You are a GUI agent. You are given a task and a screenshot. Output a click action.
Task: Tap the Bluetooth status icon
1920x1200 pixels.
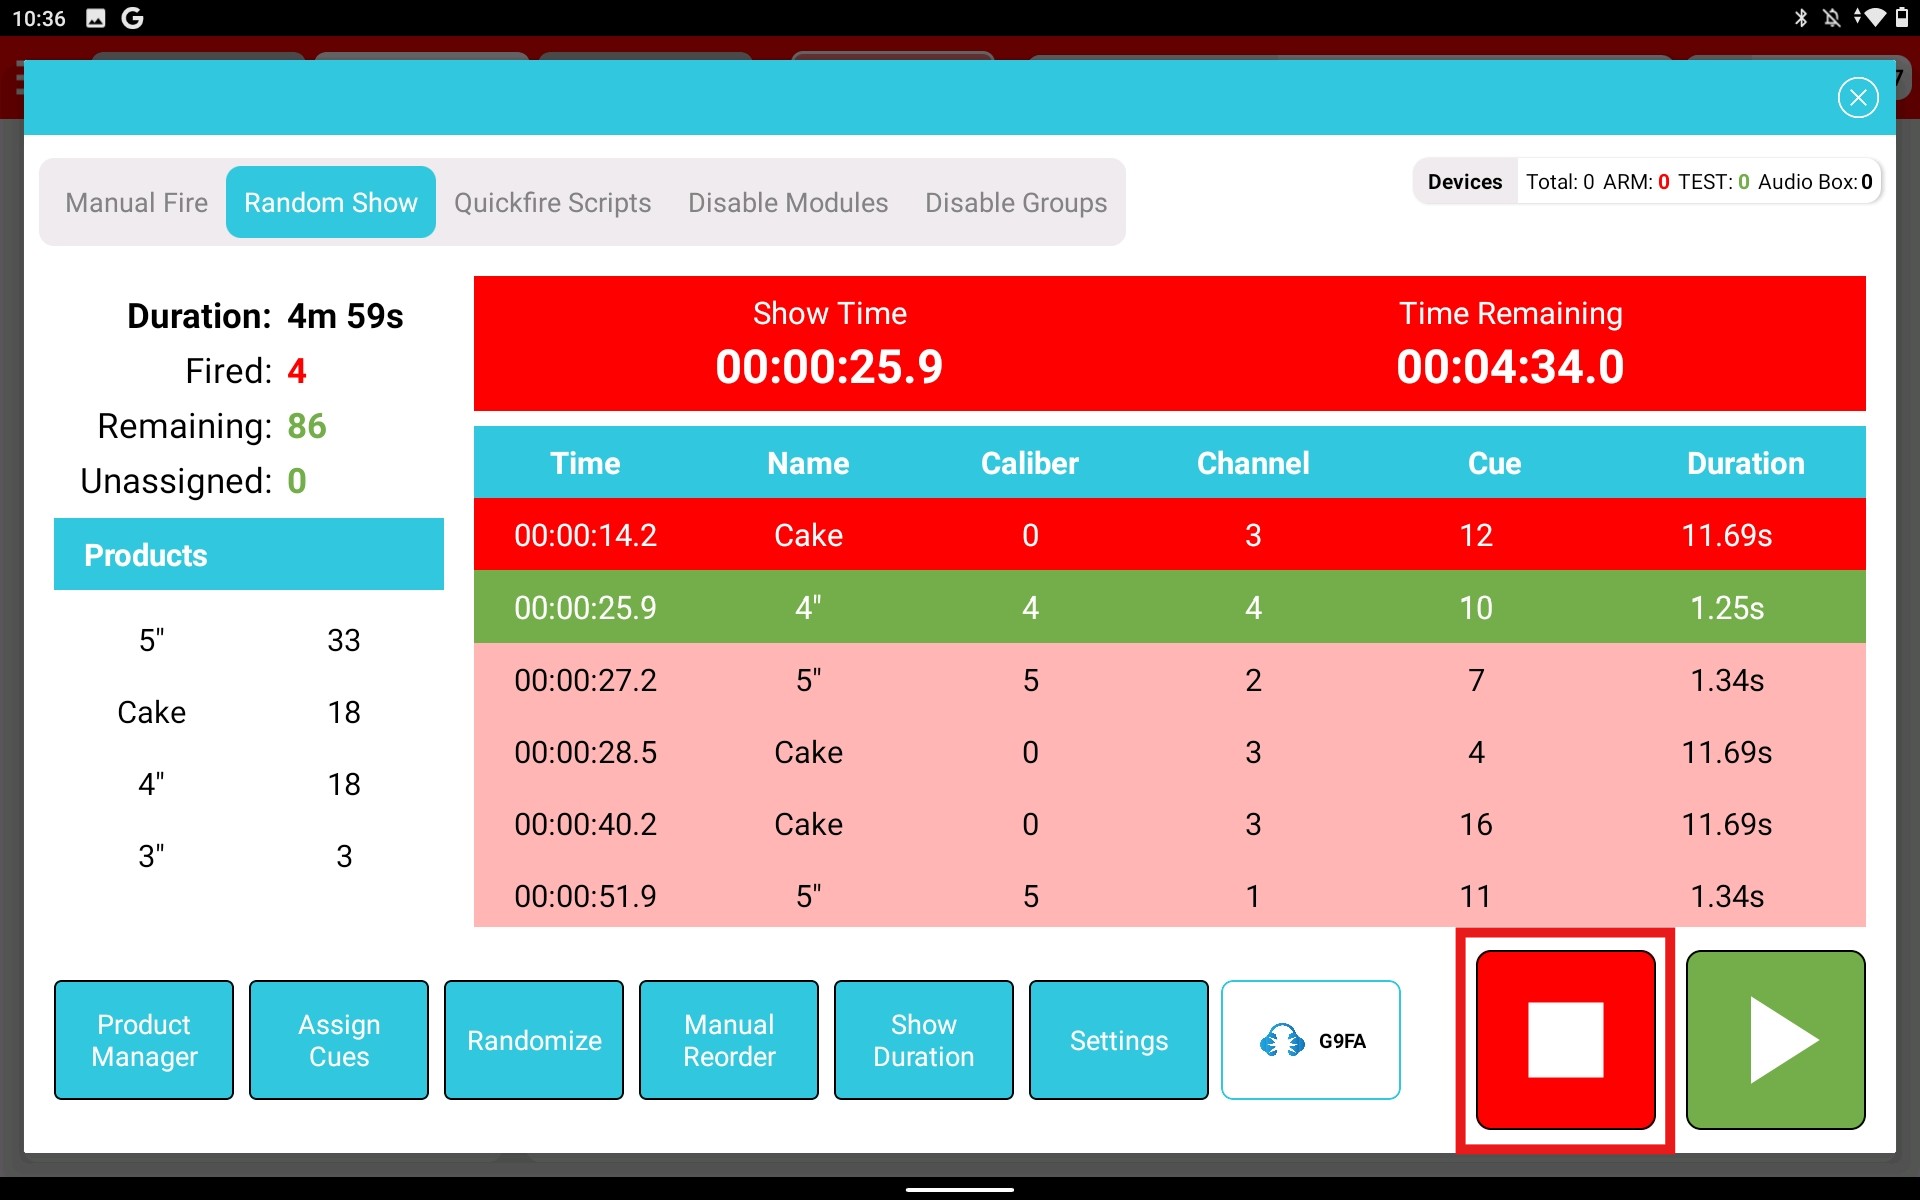[x=1800, y=18]
